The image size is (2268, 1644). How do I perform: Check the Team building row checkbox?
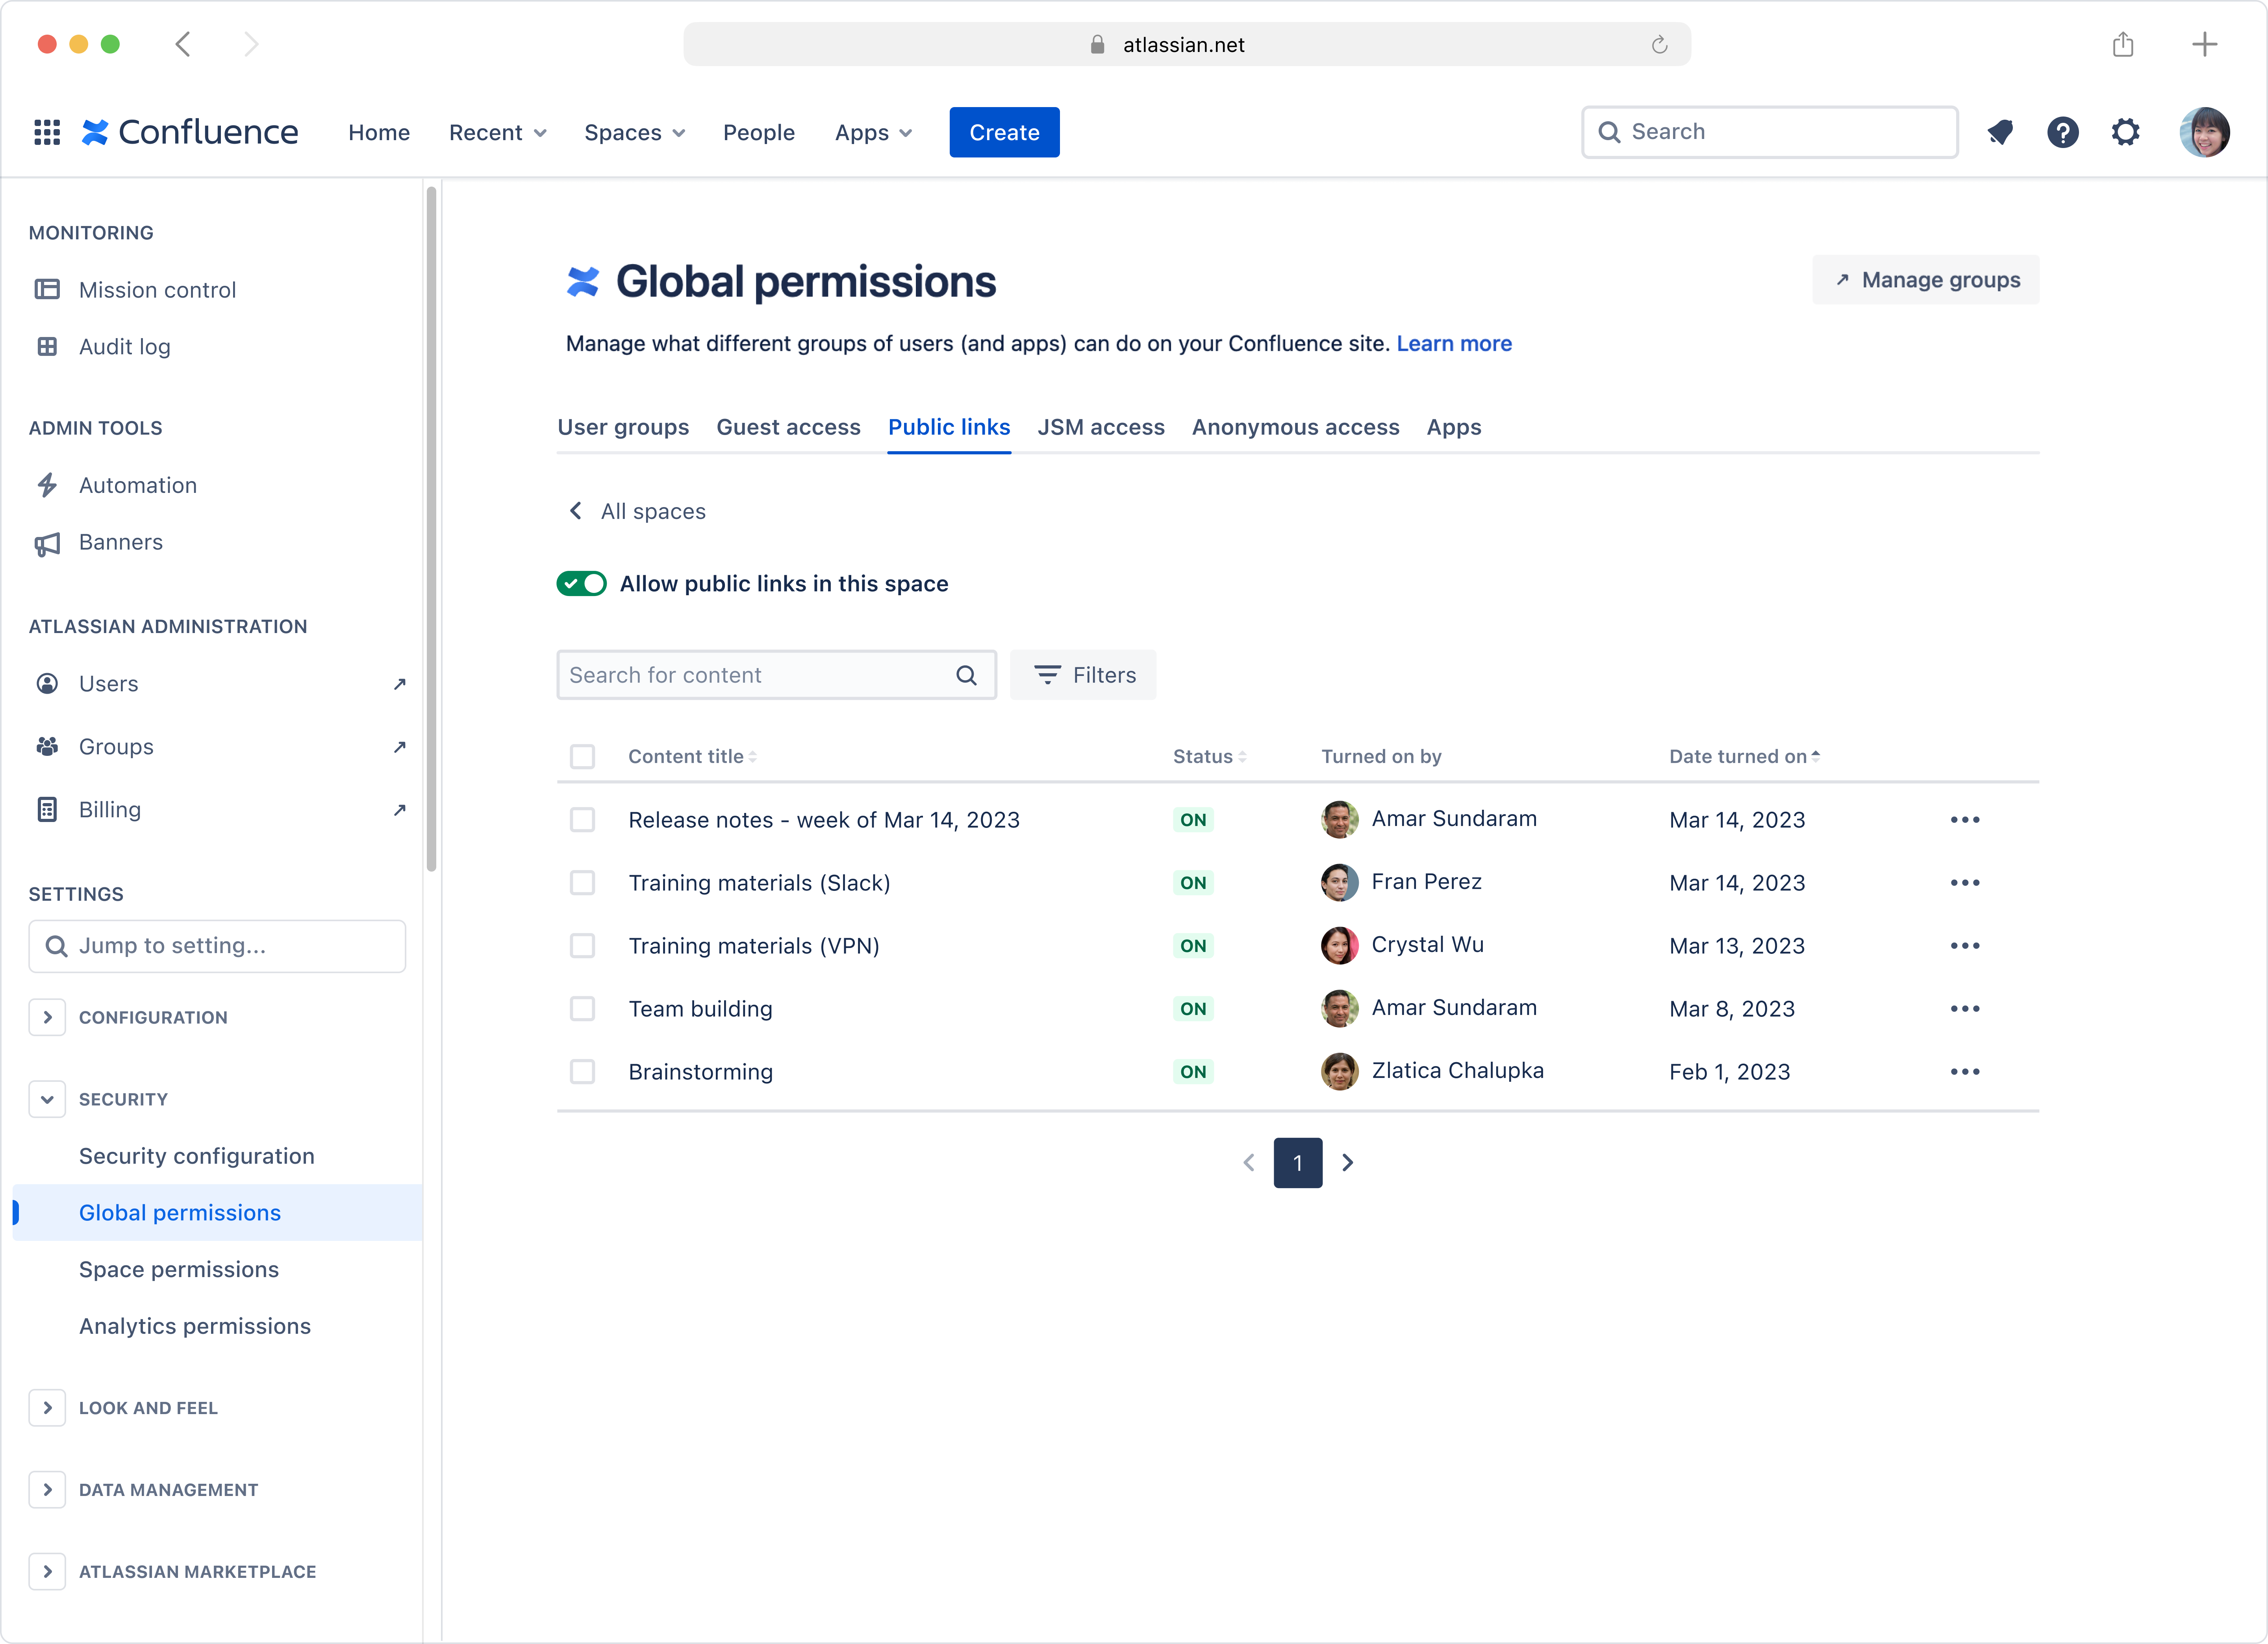(x=583, y=1008)
